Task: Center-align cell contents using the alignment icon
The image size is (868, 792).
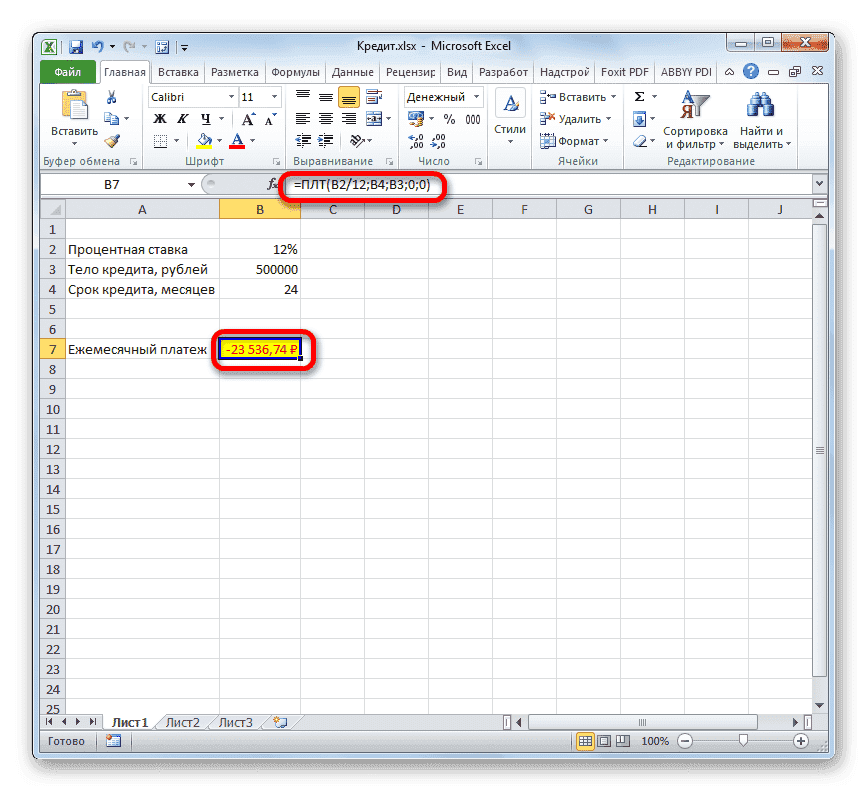Action: click(324, 118)
